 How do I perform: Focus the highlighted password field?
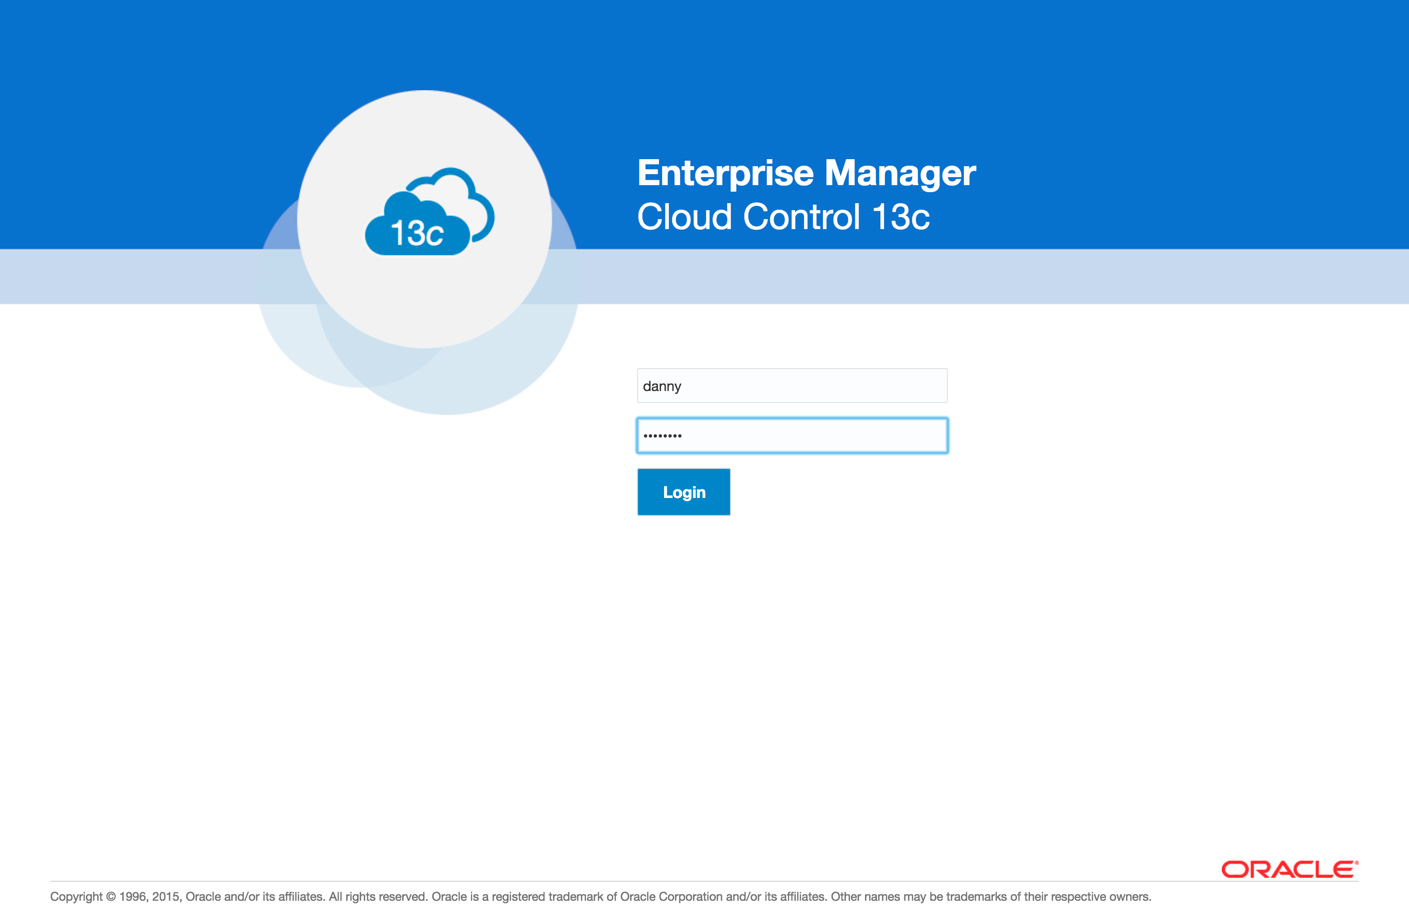coord(790,435)
